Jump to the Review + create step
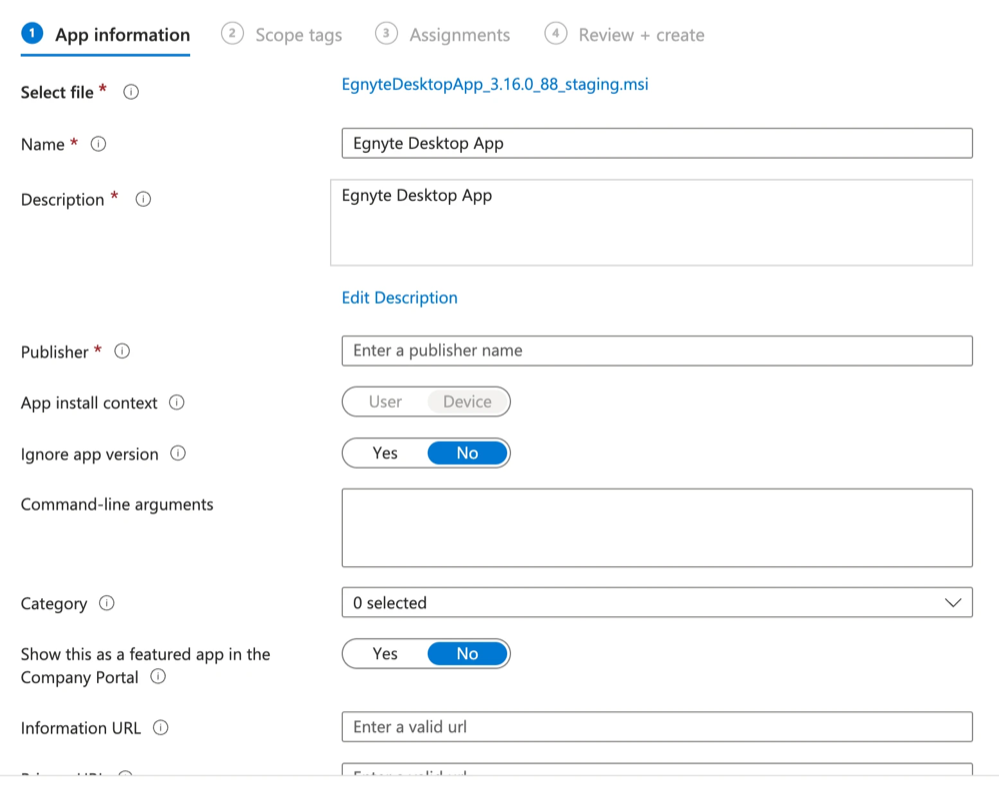Image resolution: width=999 pixels, height=789 pixels. pos(624,35)
